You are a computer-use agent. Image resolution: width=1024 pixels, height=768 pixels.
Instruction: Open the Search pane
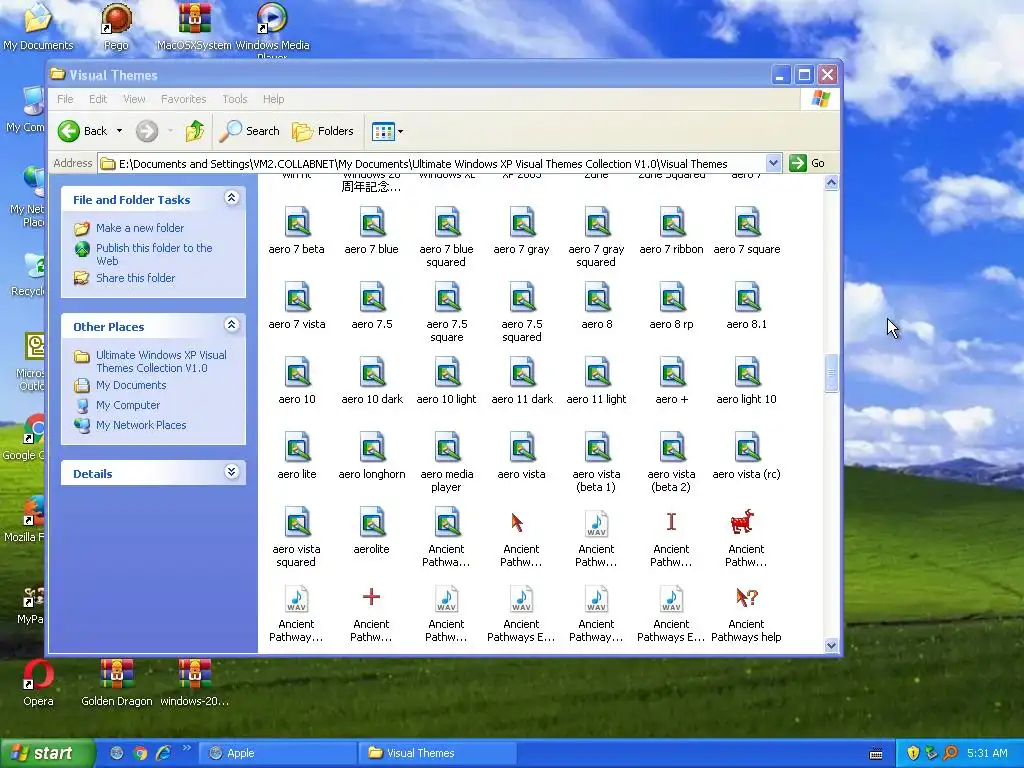[249, 131]
